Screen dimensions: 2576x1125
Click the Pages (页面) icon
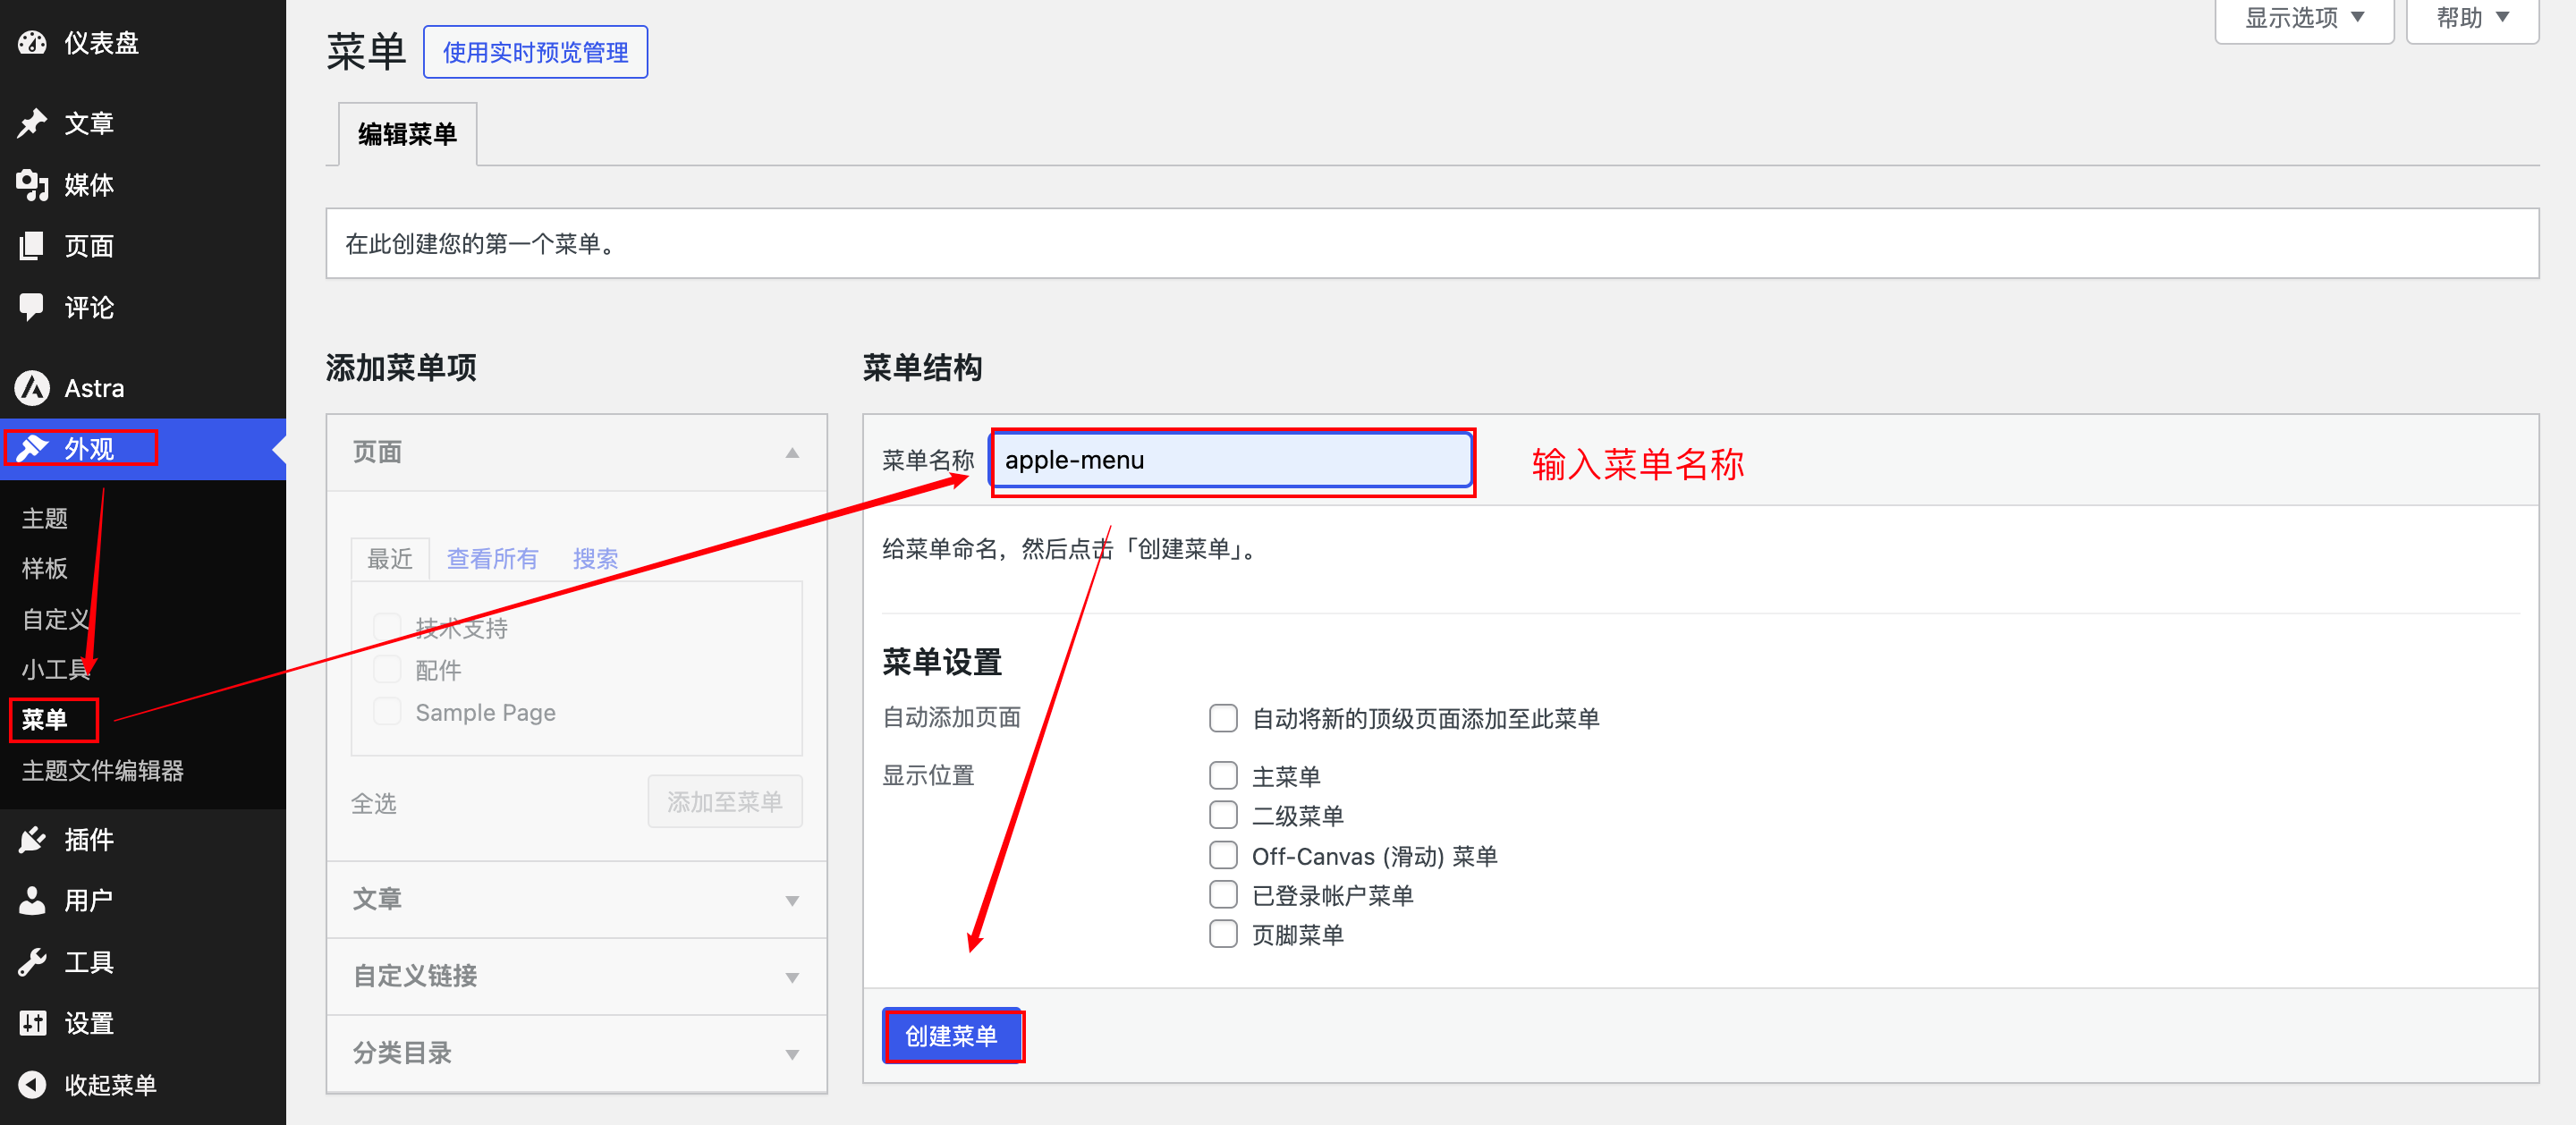tap(32, 246)
